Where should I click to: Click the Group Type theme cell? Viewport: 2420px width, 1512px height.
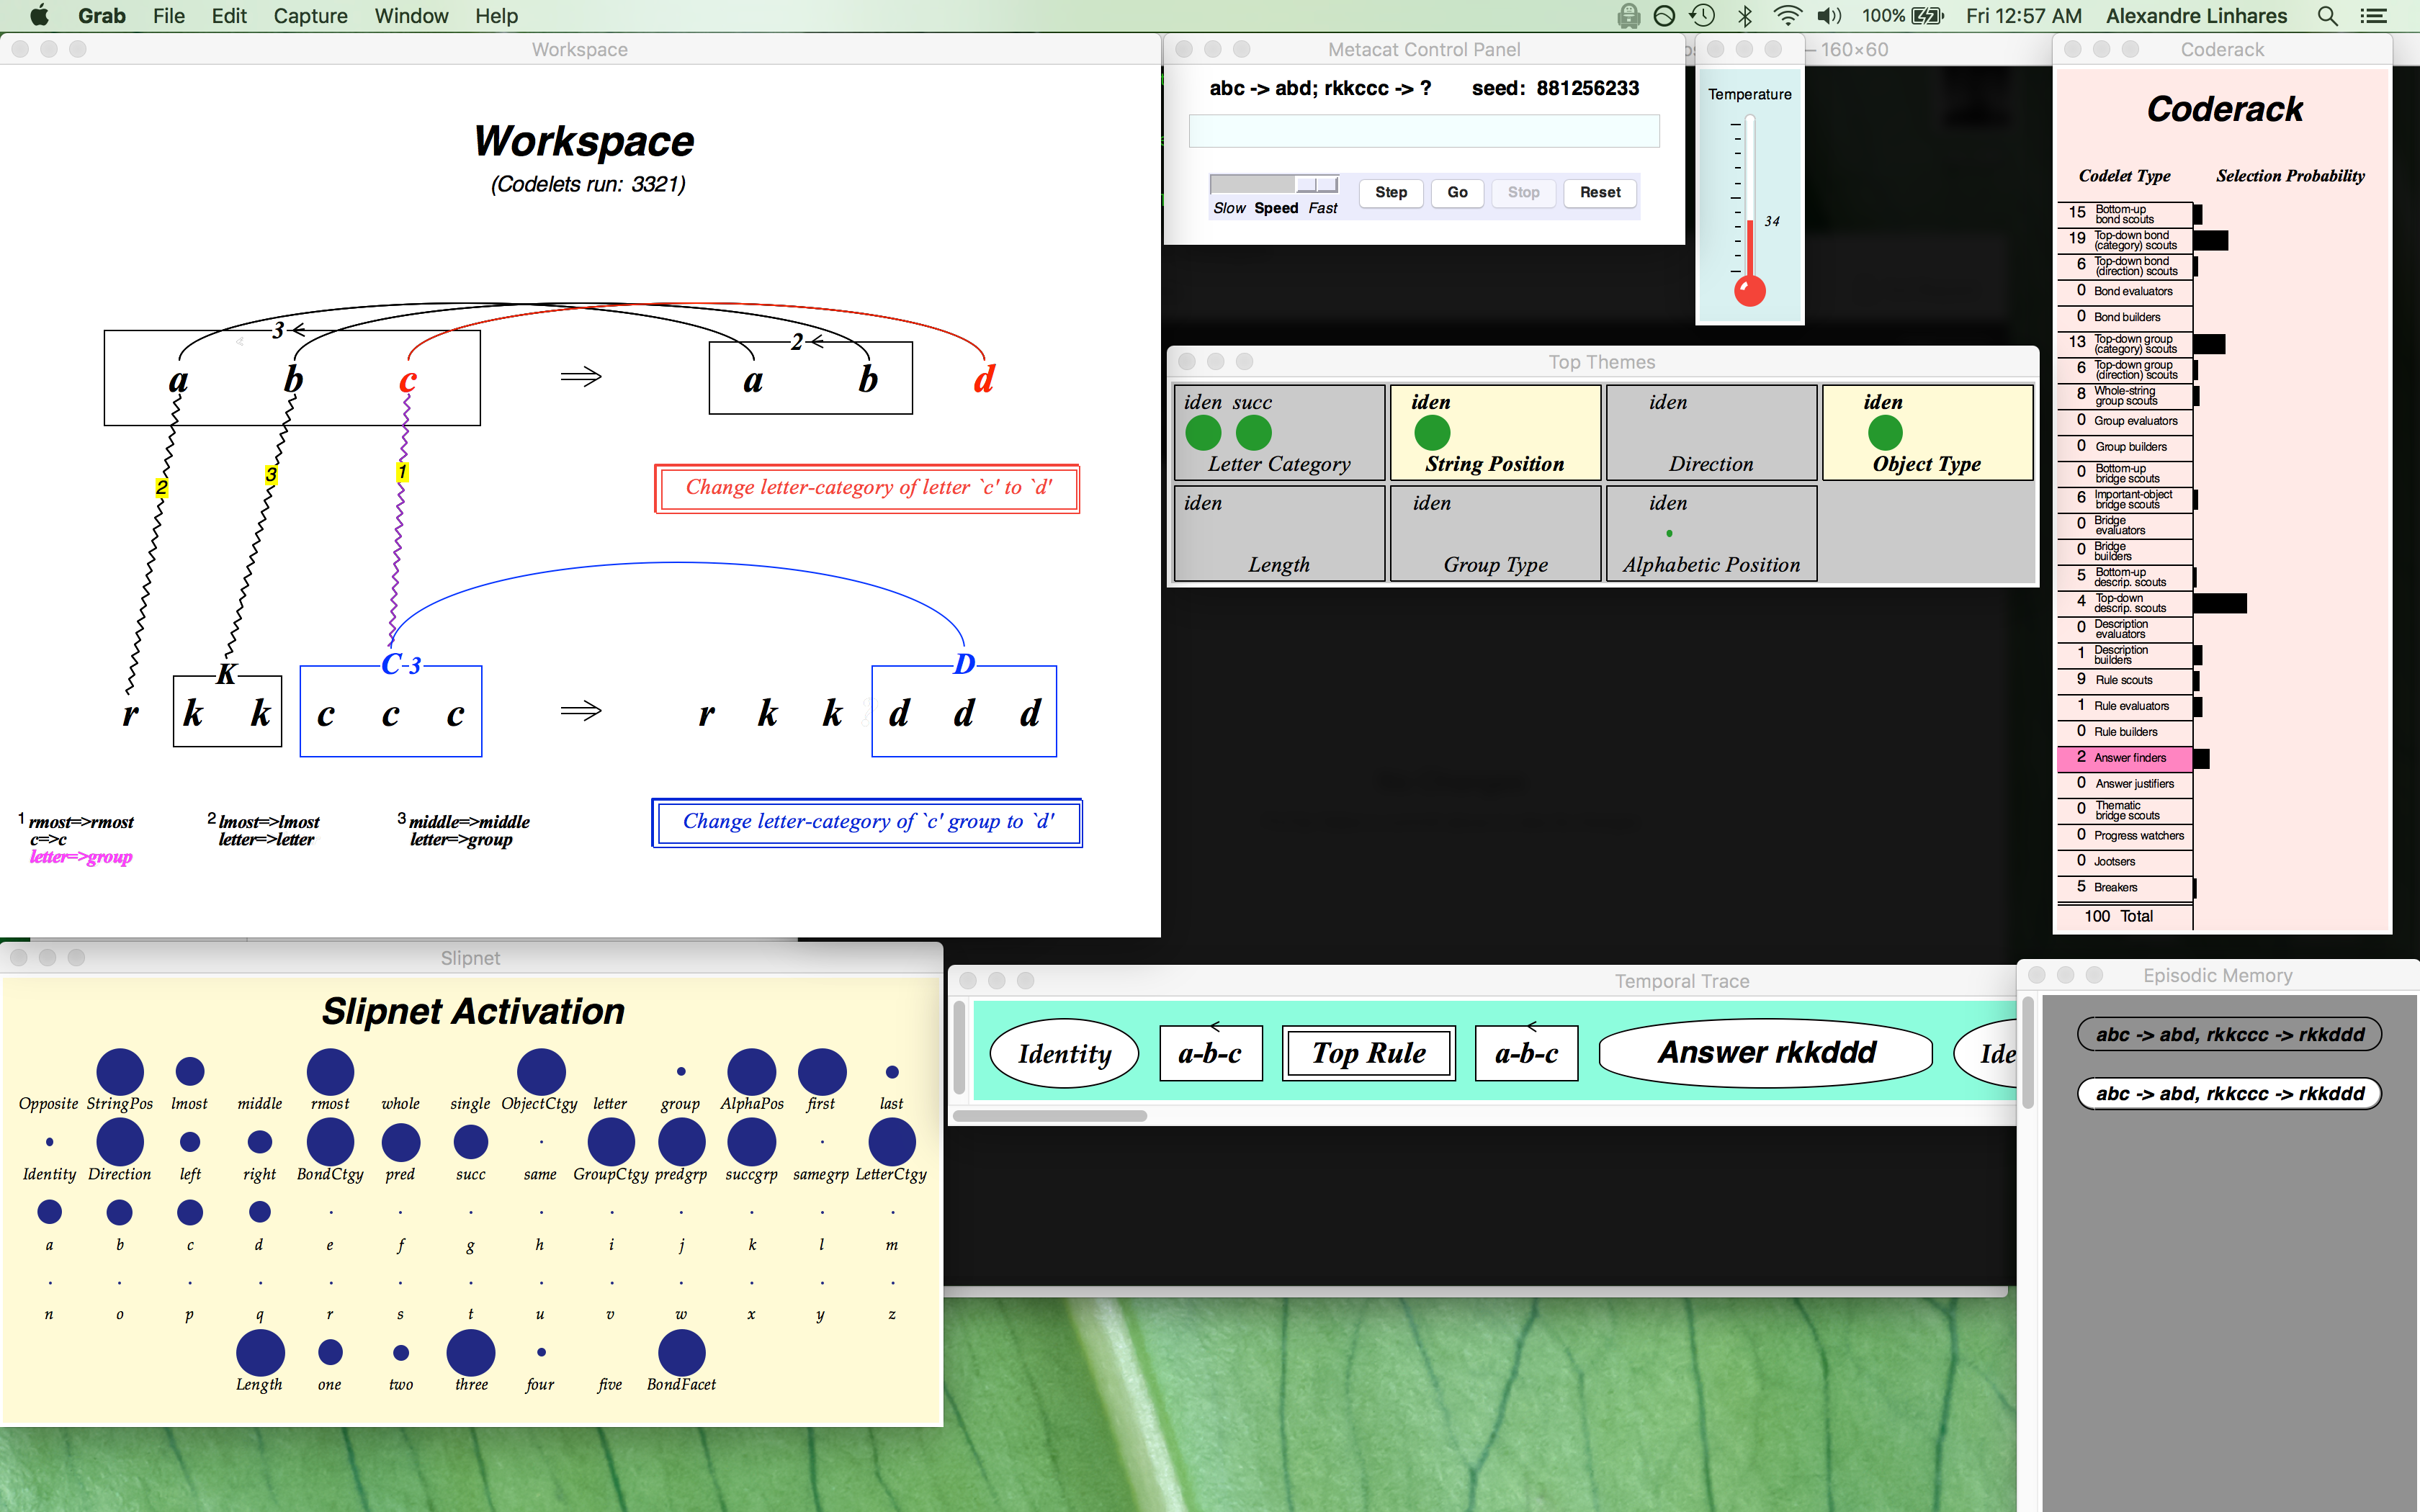[1495, 533]
